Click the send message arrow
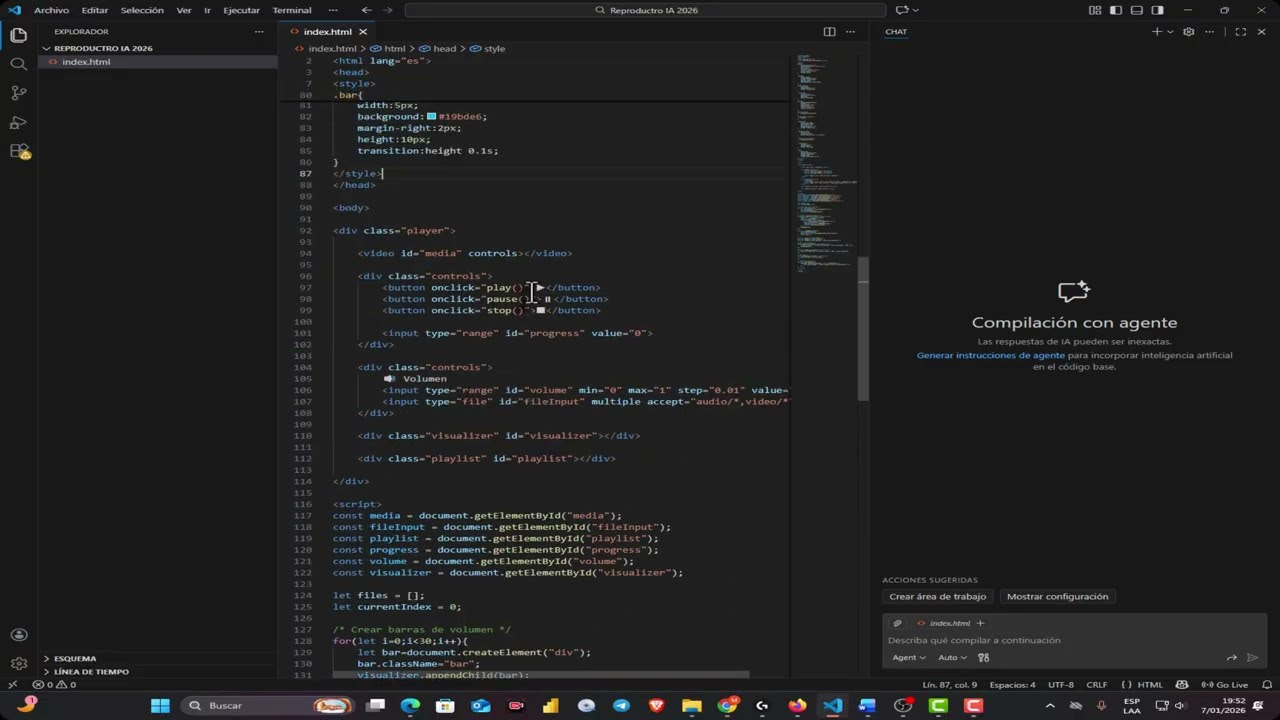 (1253, 658)
